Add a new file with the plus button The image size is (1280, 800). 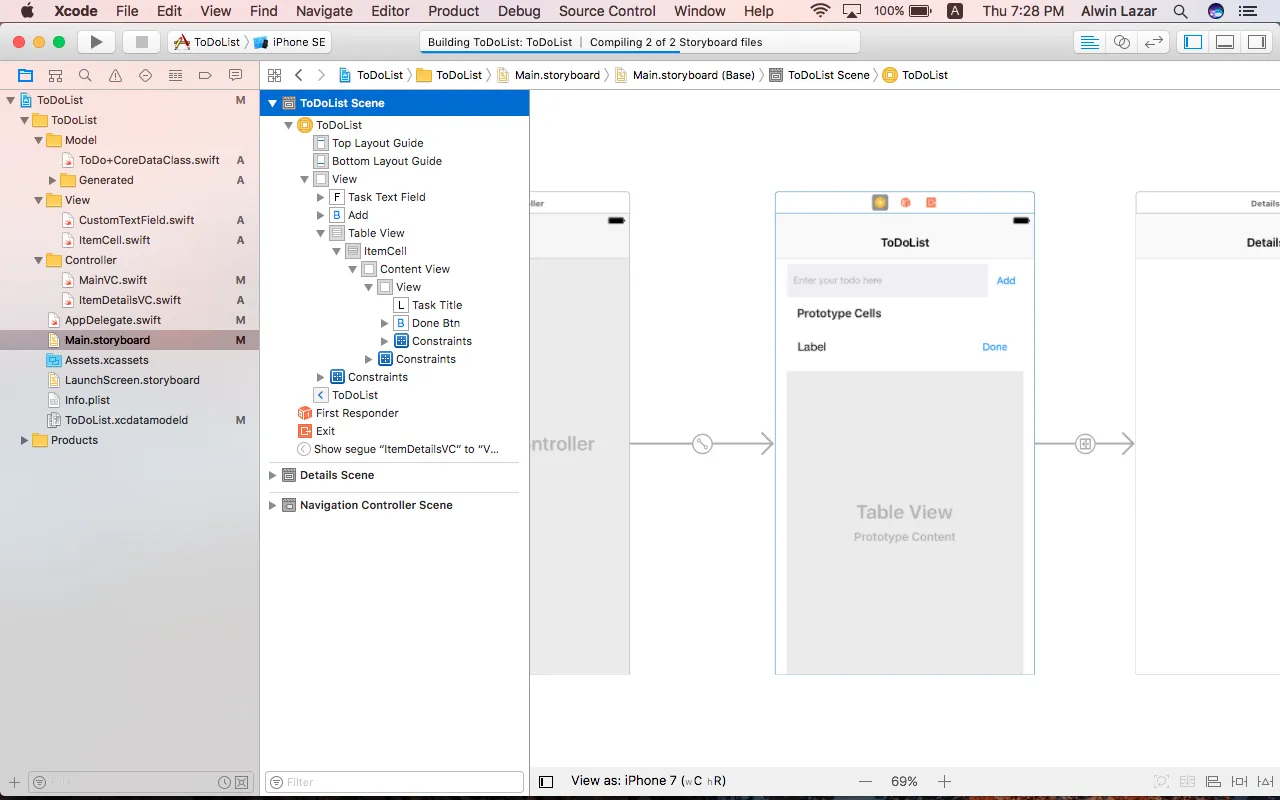point(14,782)
